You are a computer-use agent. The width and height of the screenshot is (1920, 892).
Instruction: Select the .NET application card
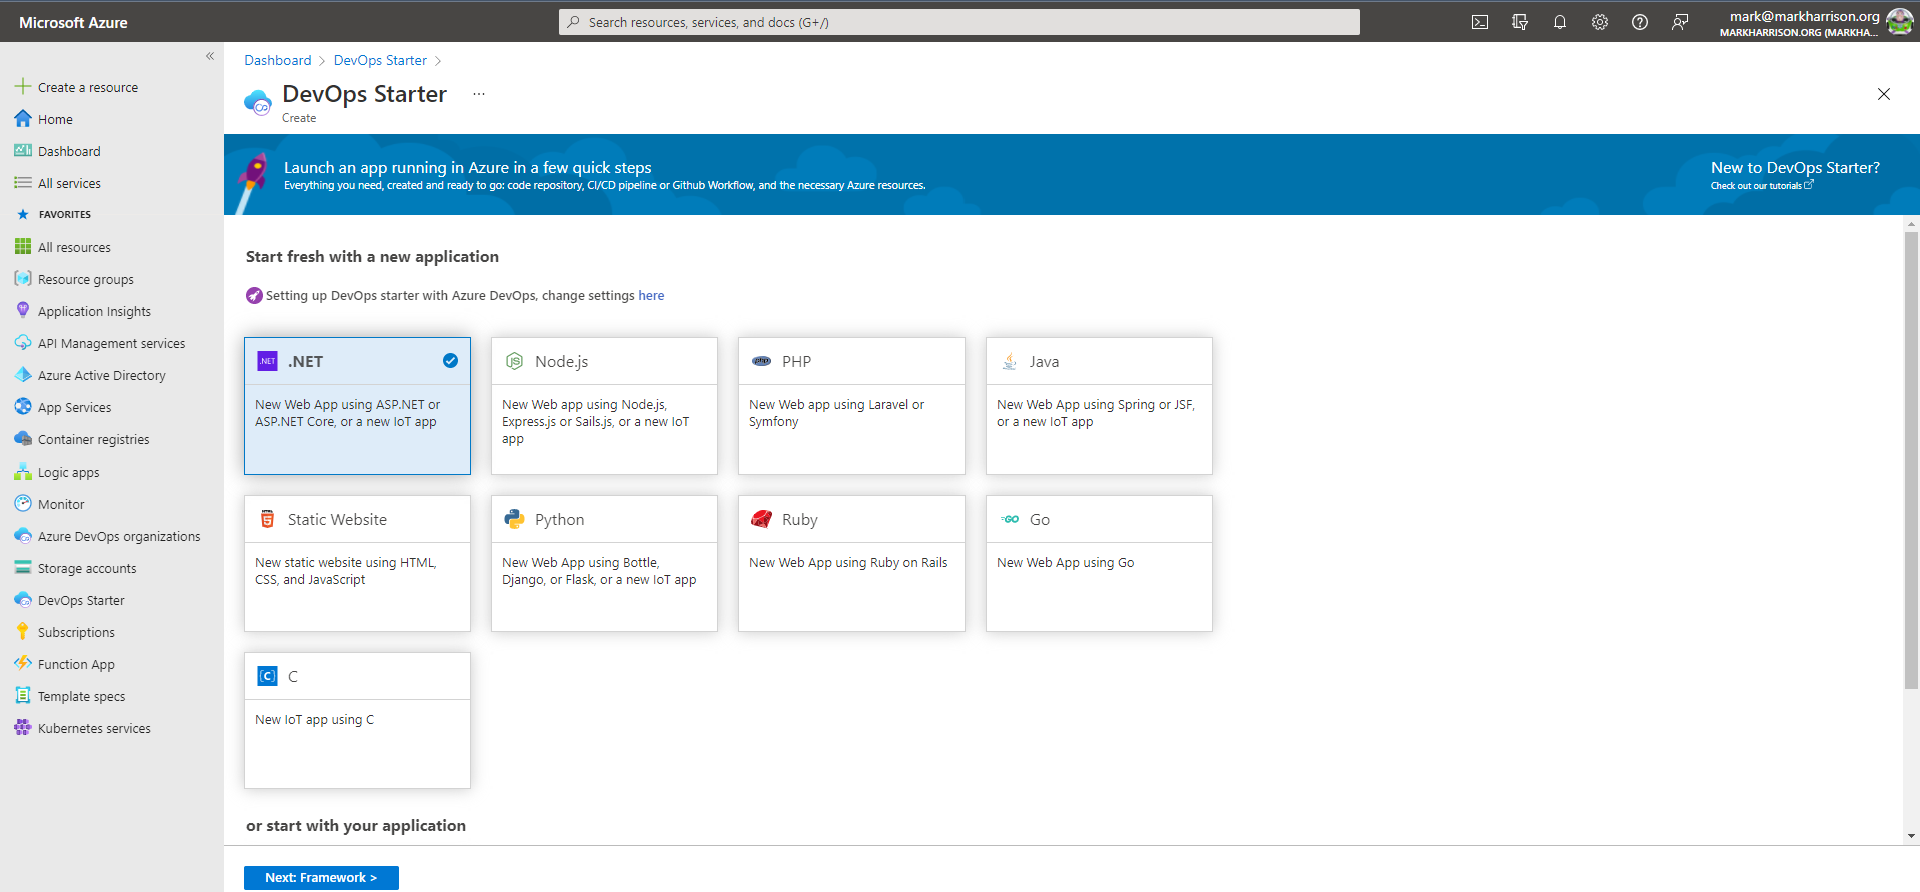coord(357,405)
